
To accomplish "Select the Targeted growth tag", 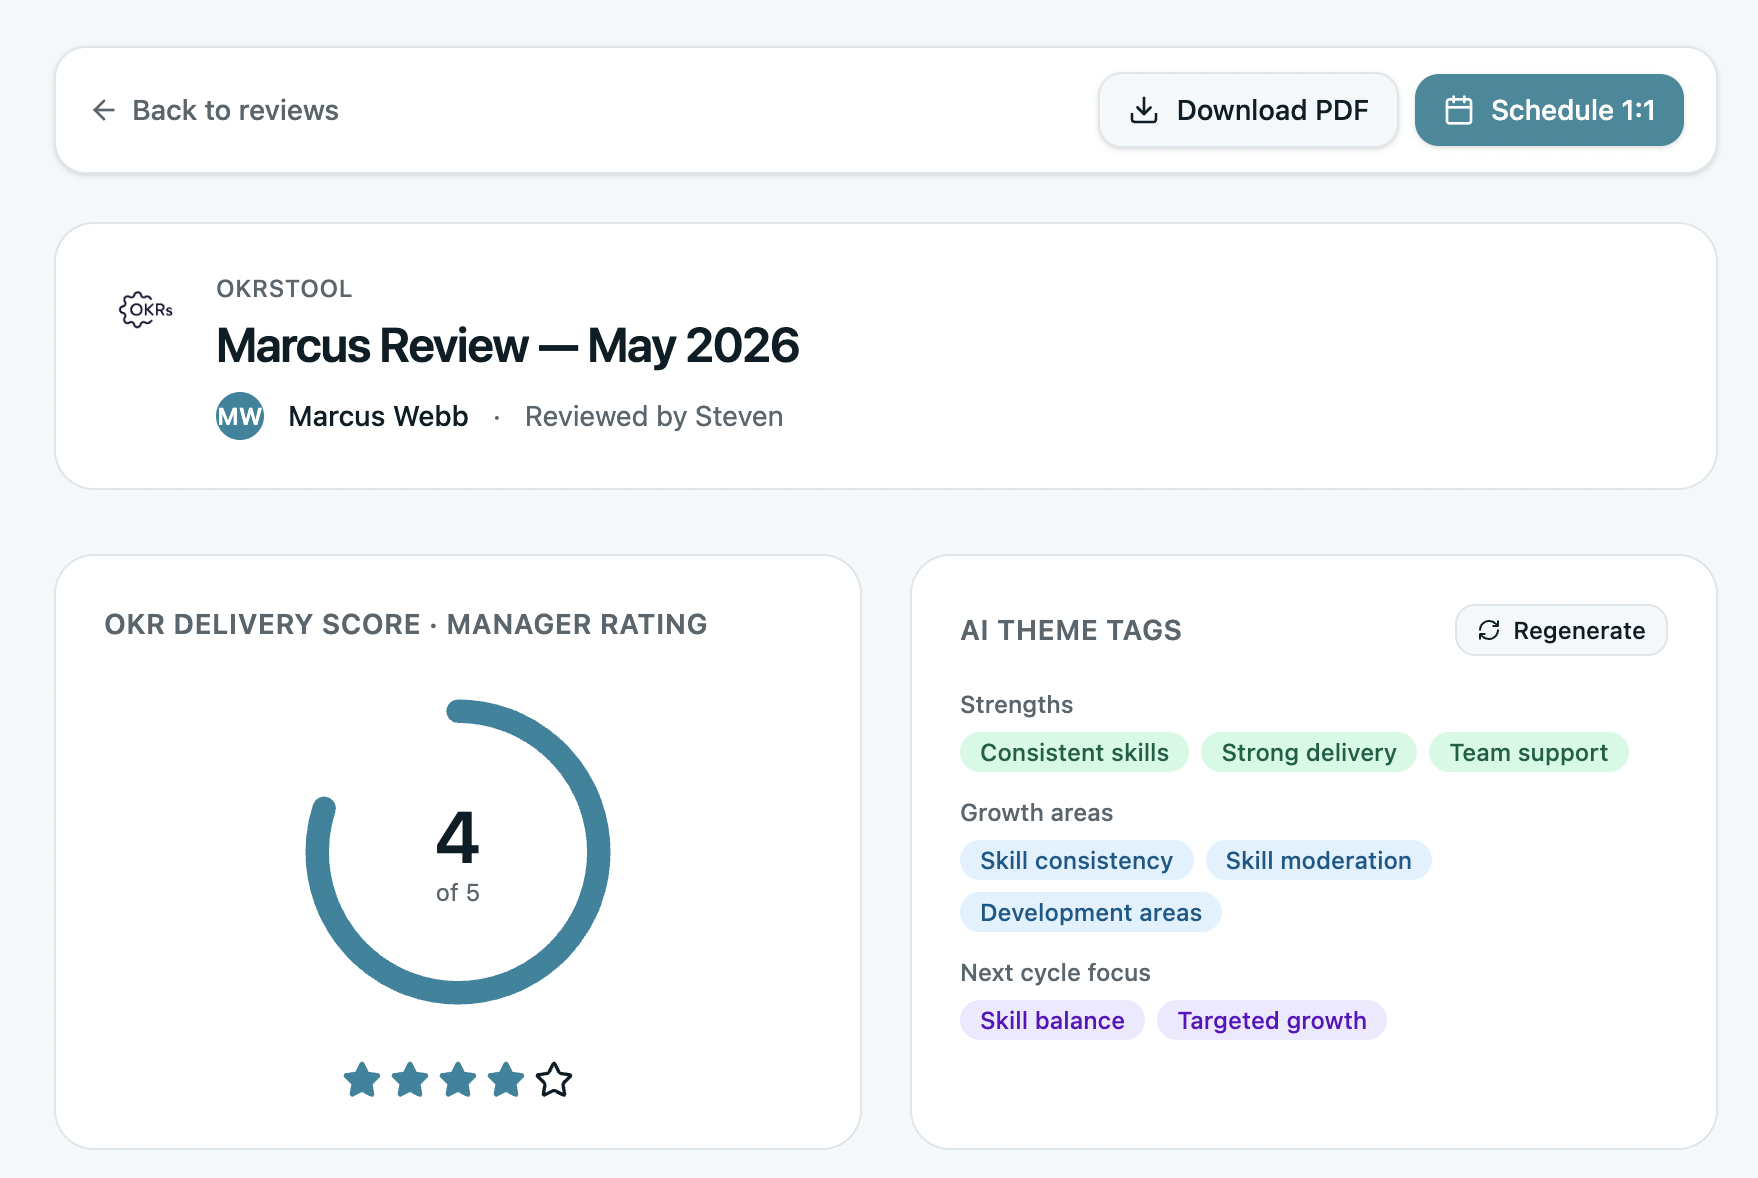I will point(1272,1020).
